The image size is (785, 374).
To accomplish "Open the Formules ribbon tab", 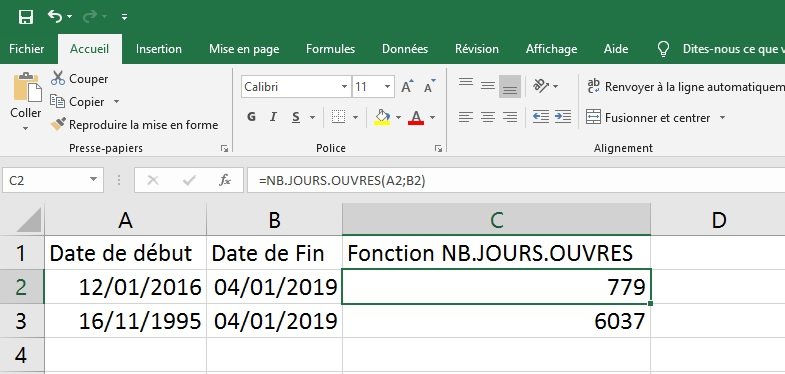I will tap(330, 49).
